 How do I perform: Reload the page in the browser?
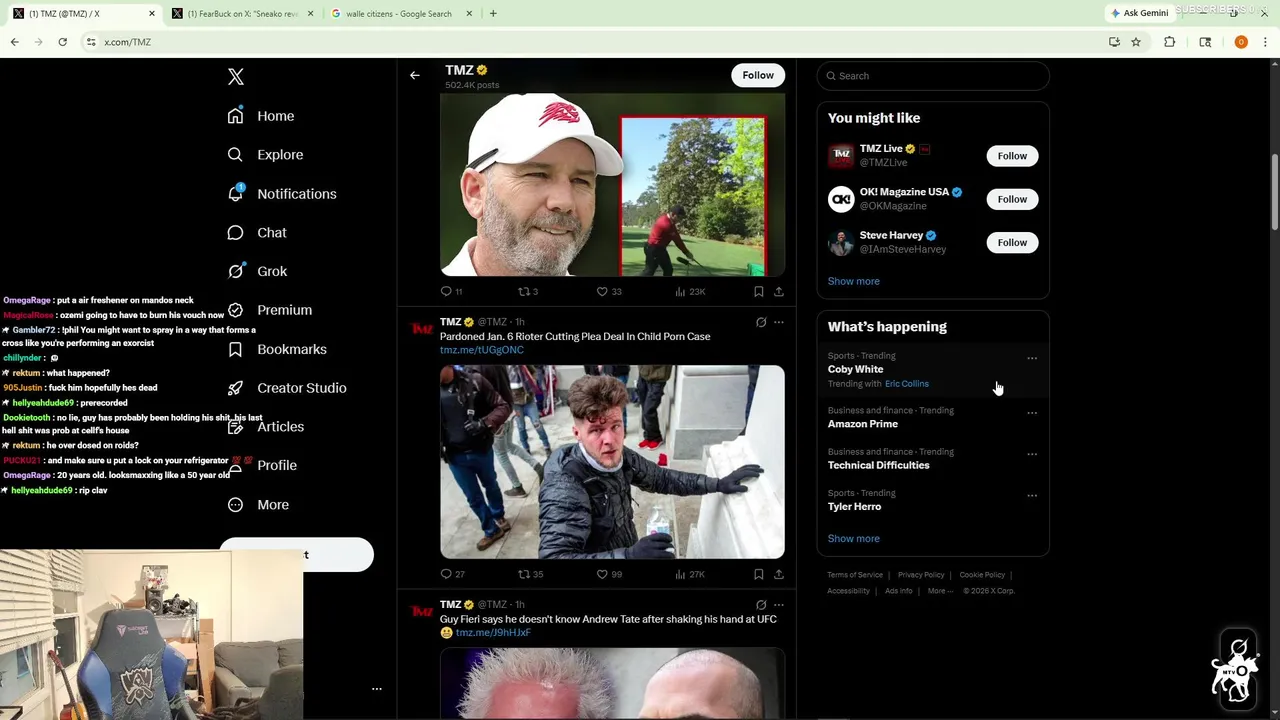[62, 42]
